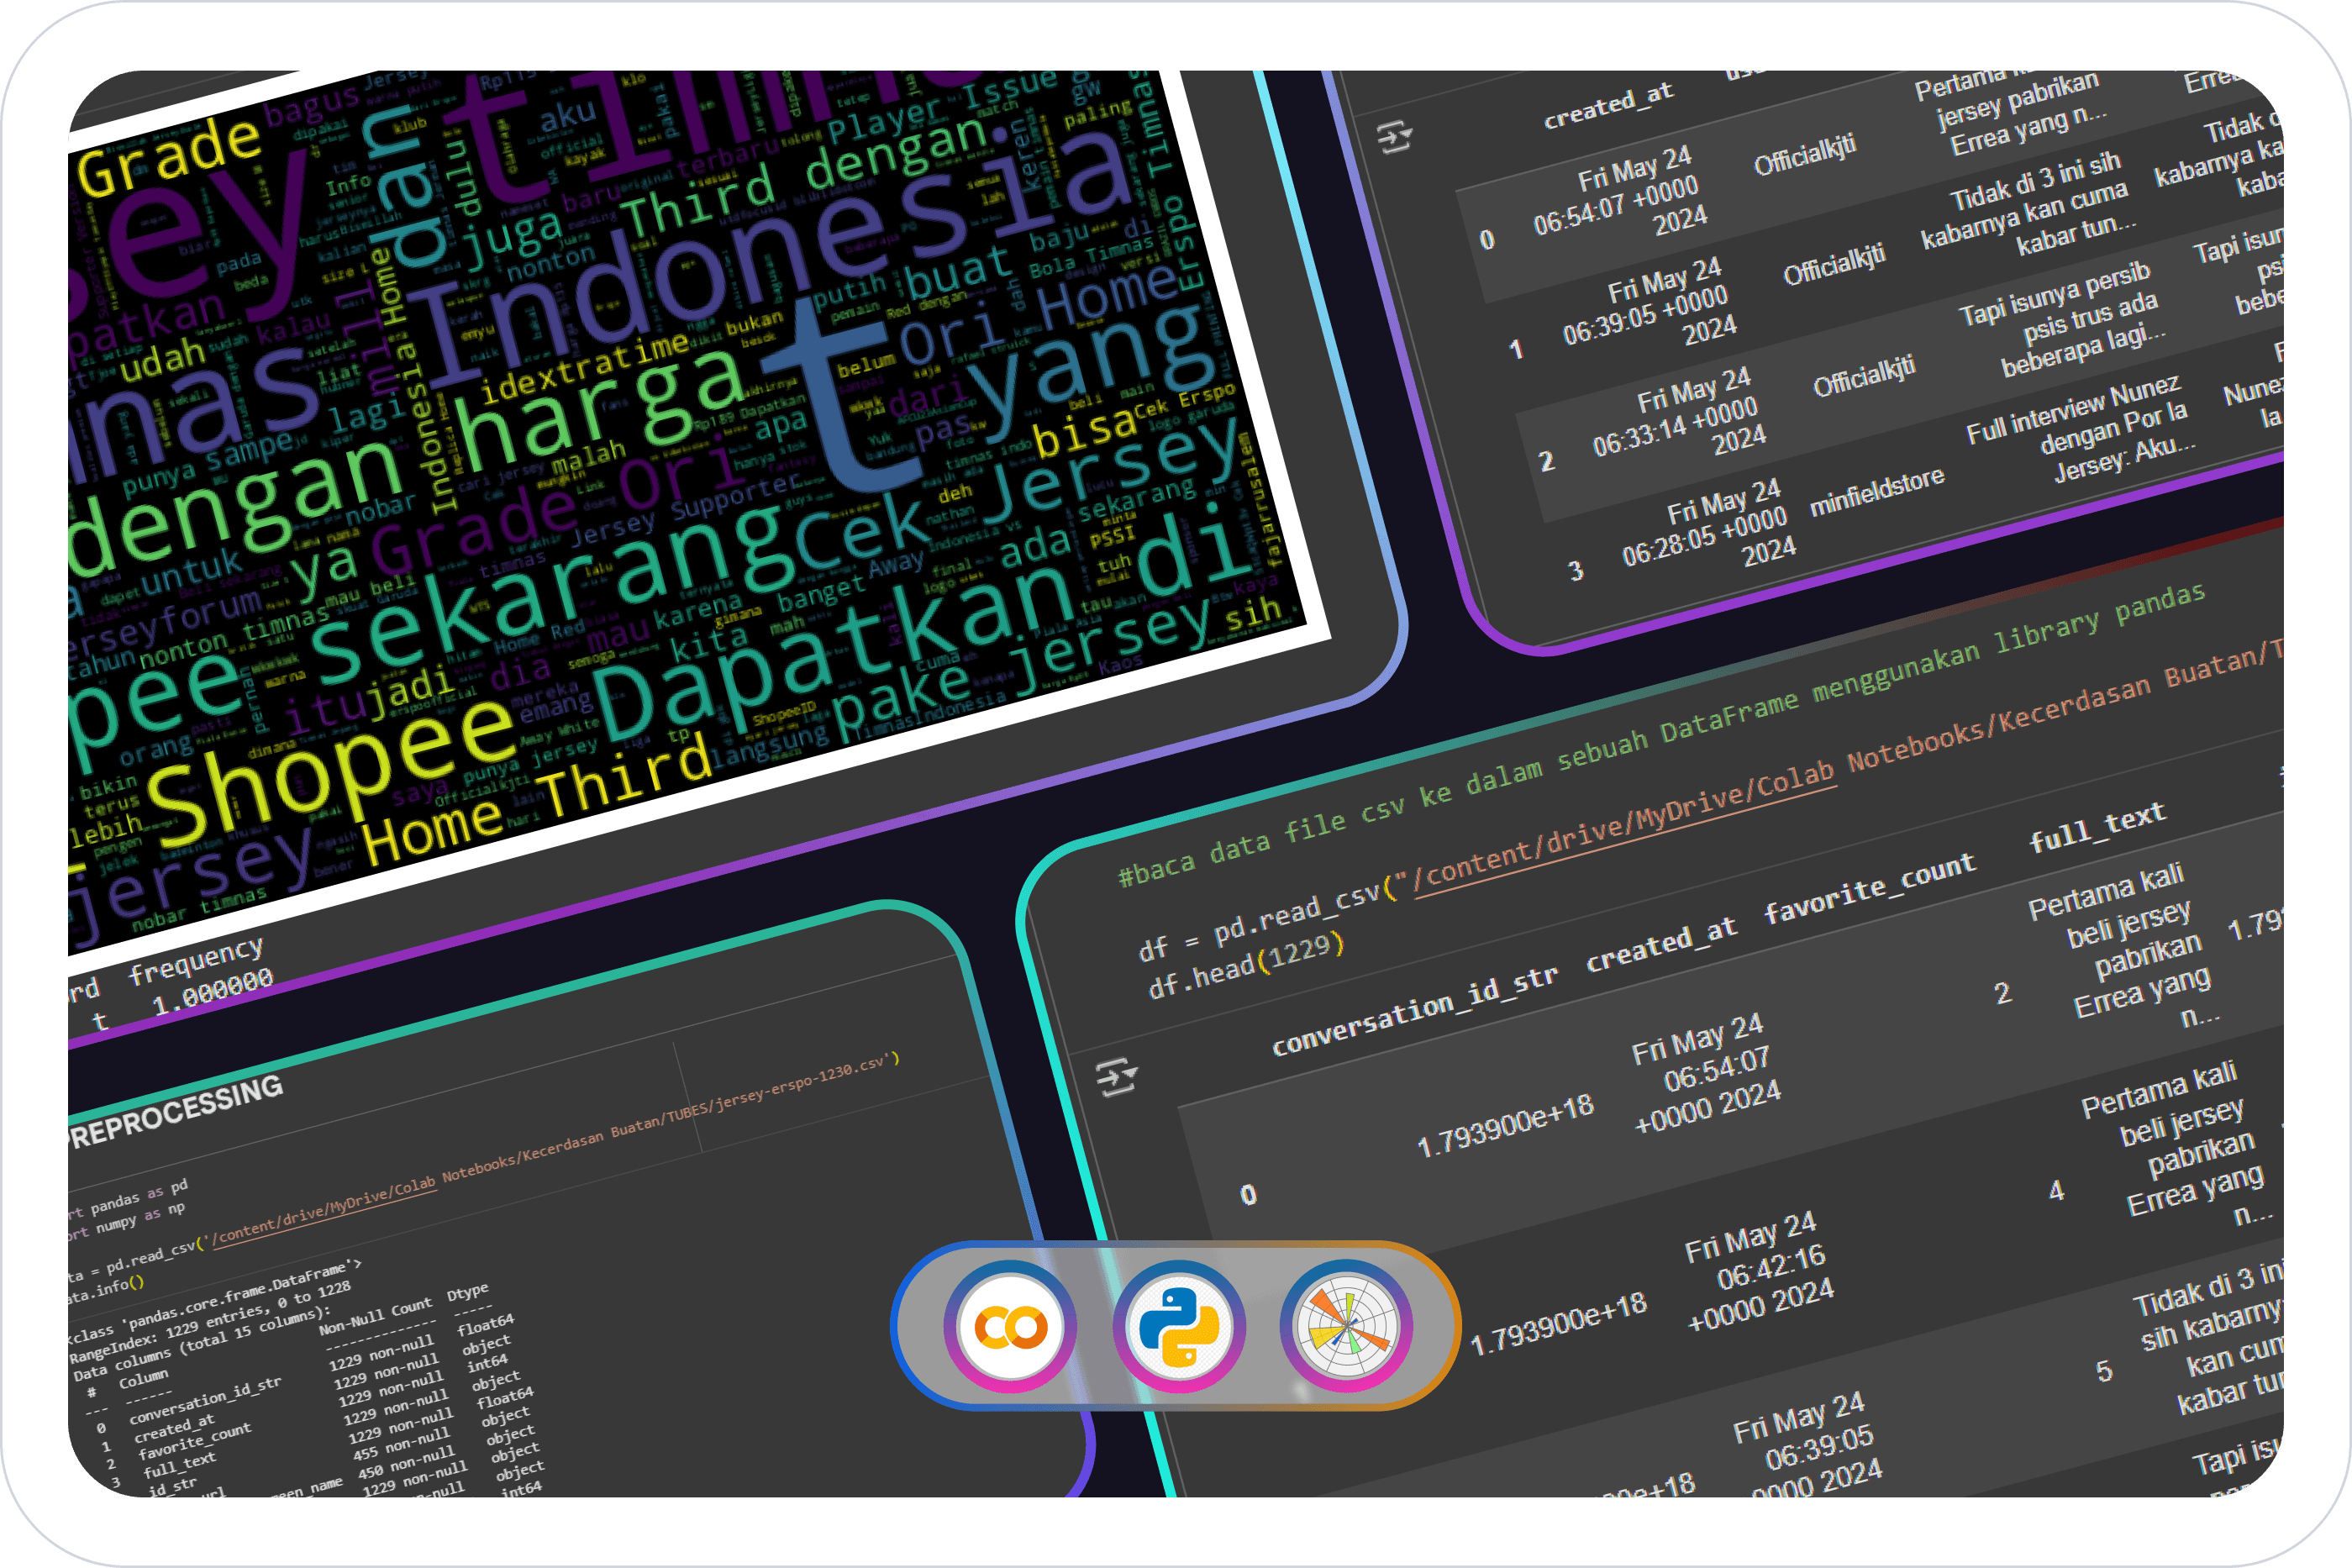The height and width of the screenshot is (1568, 2352).
Task: Click the favorite_count value 4 in the lower table
Action: tap(2056, 1191)
